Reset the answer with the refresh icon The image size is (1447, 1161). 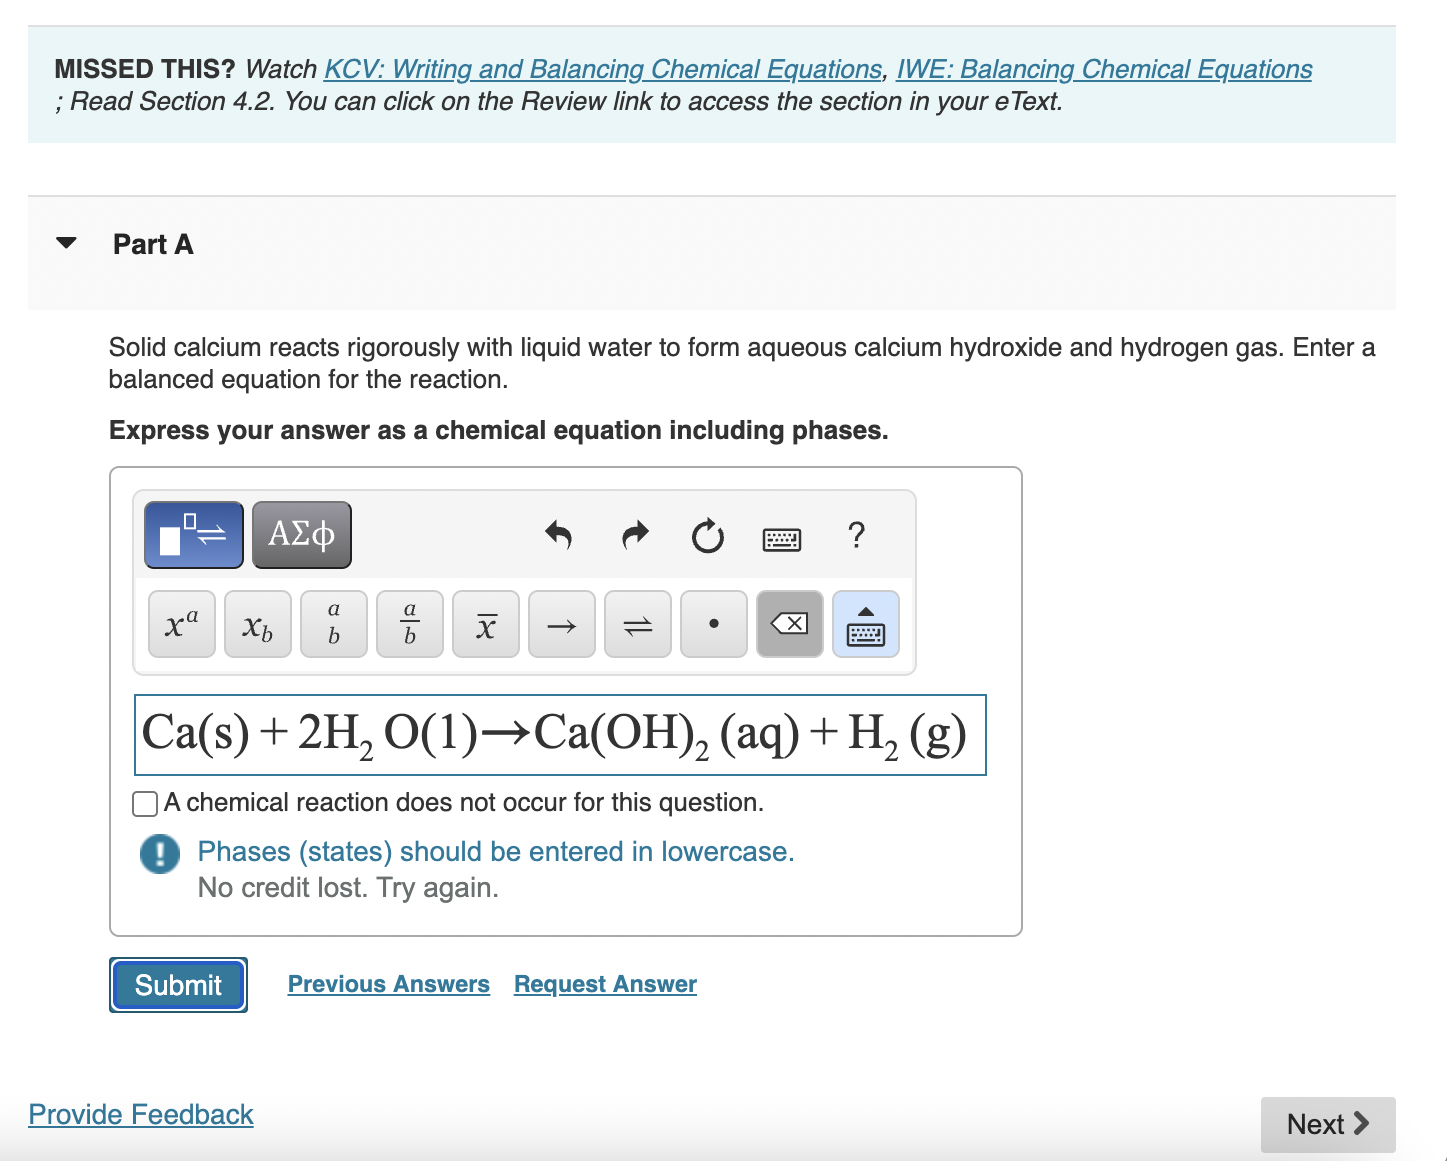coord(707,536)
